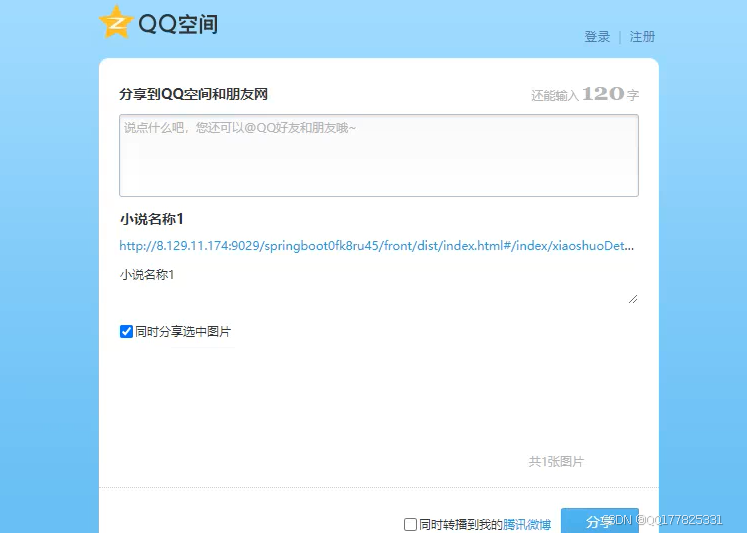747x533 pixels.
Task: Open the shared http://8.129.11.174 URL link
Action: 376,246
